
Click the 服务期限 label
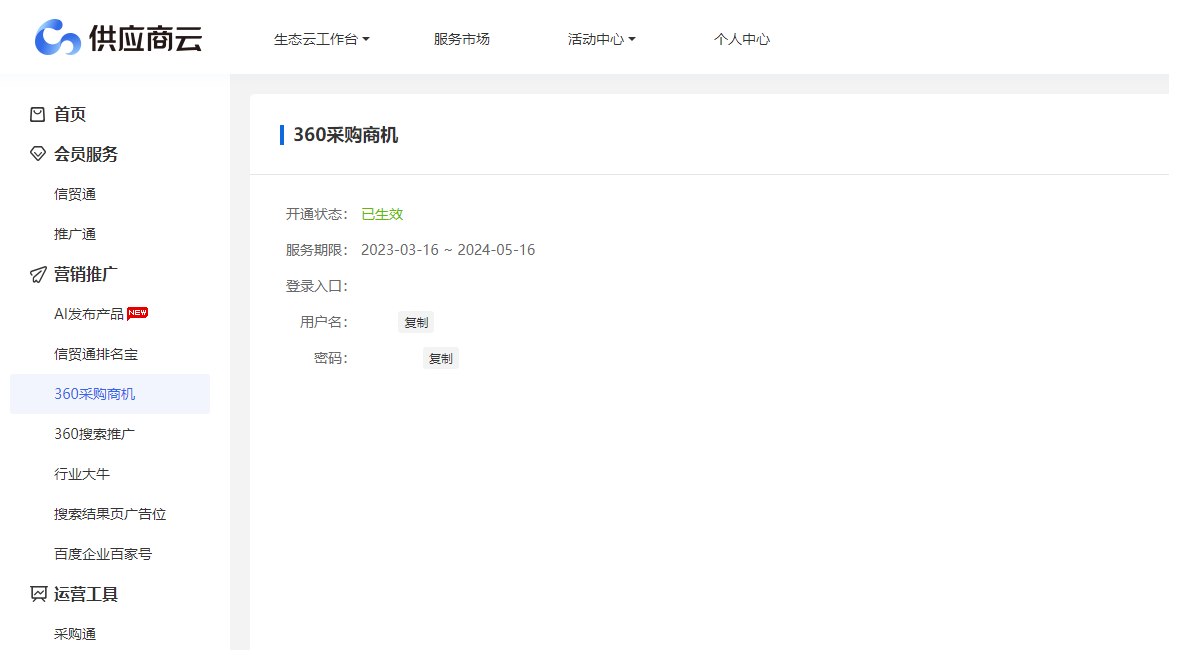[x=316, y=250]
